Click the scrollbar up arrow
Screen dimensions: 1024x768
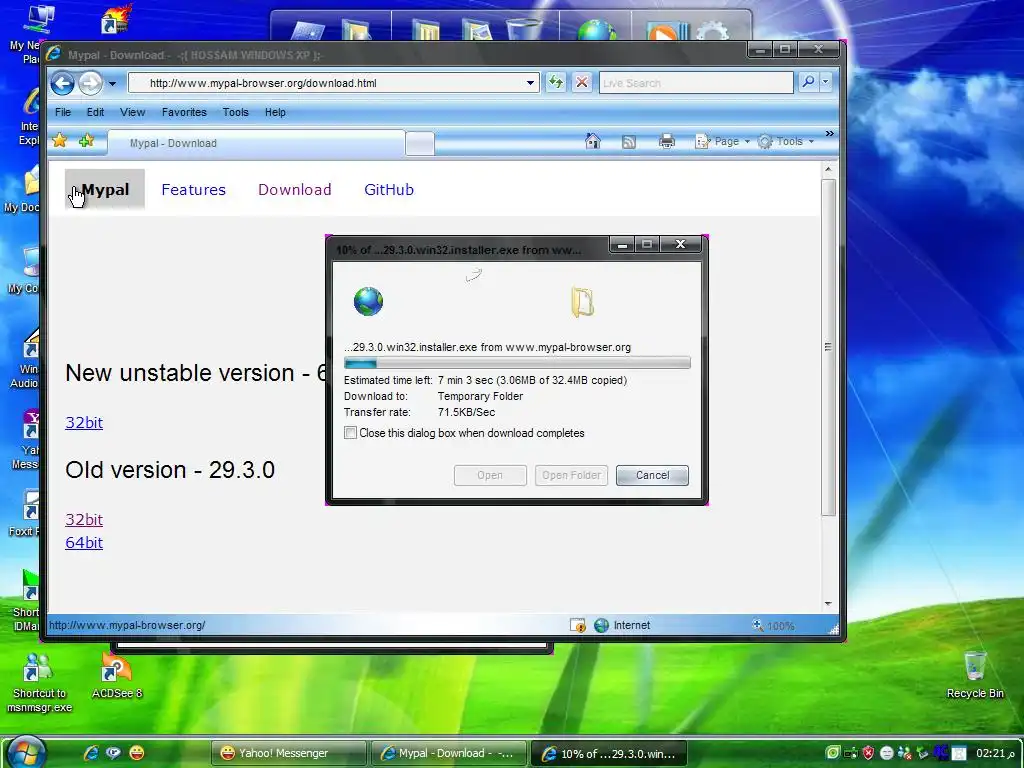828,170
